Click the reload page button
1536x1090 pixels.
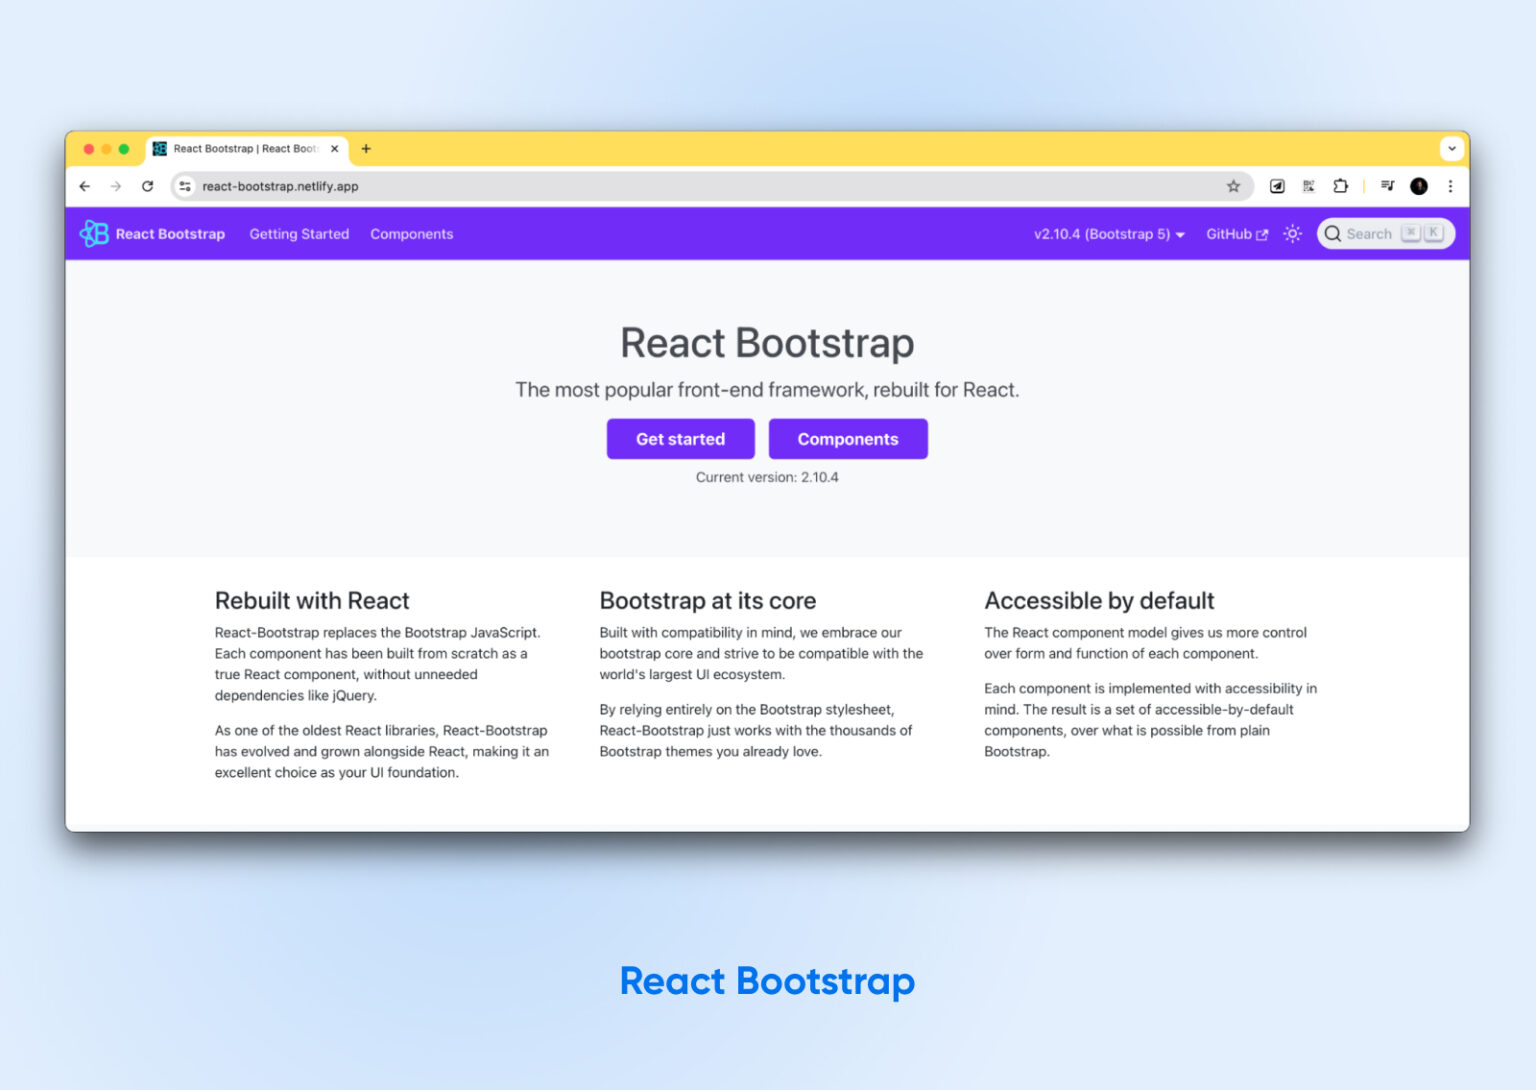148,186
